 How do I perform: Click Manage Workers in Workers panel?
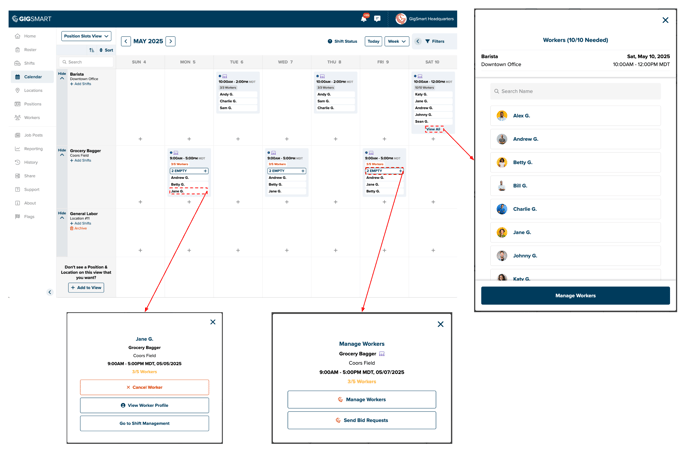575,295
